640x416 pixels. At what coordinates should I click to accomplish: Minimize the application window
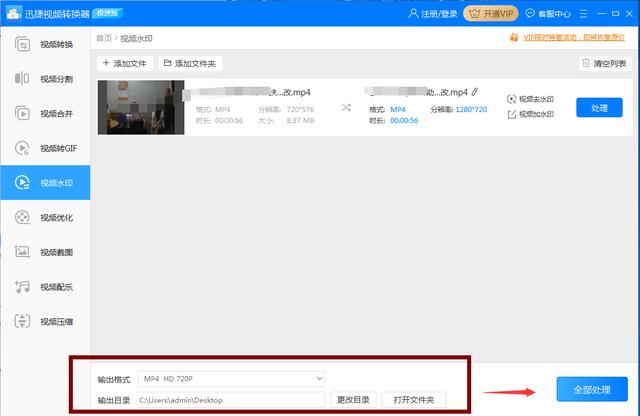(x=602, y=14)
